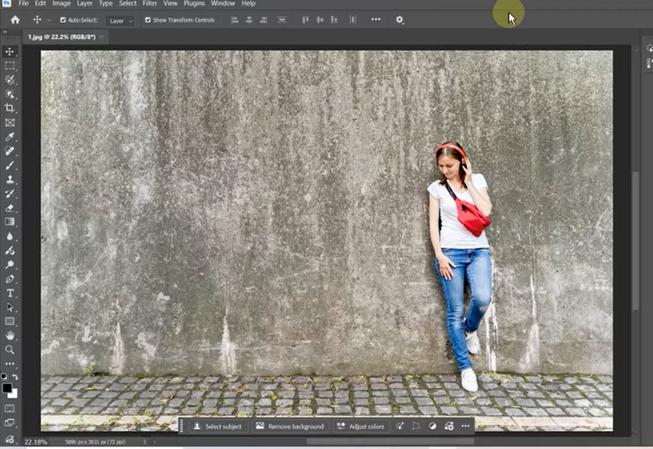
Task: Expand the three-dots overflow in options bar
Action: (x=376, y=19)
